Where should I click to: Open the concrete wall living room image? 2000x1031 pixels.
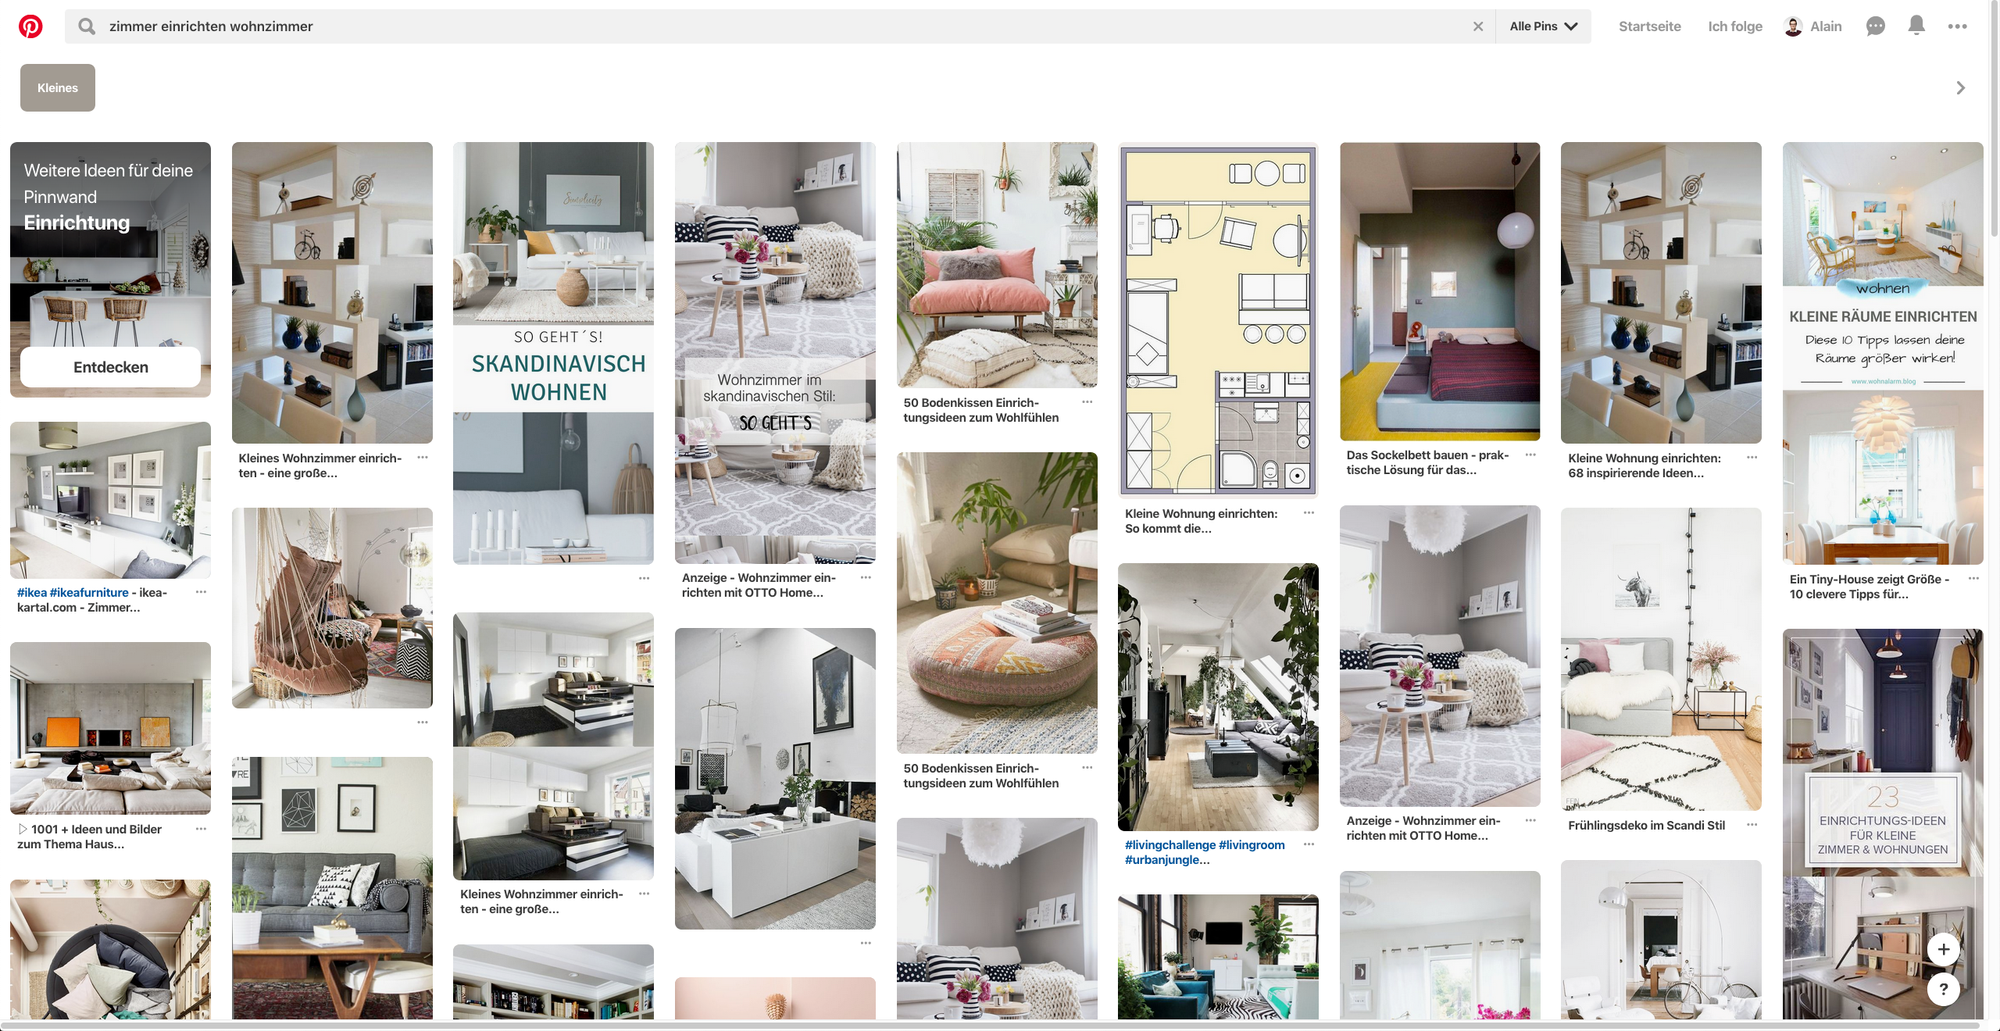(110, 728)
